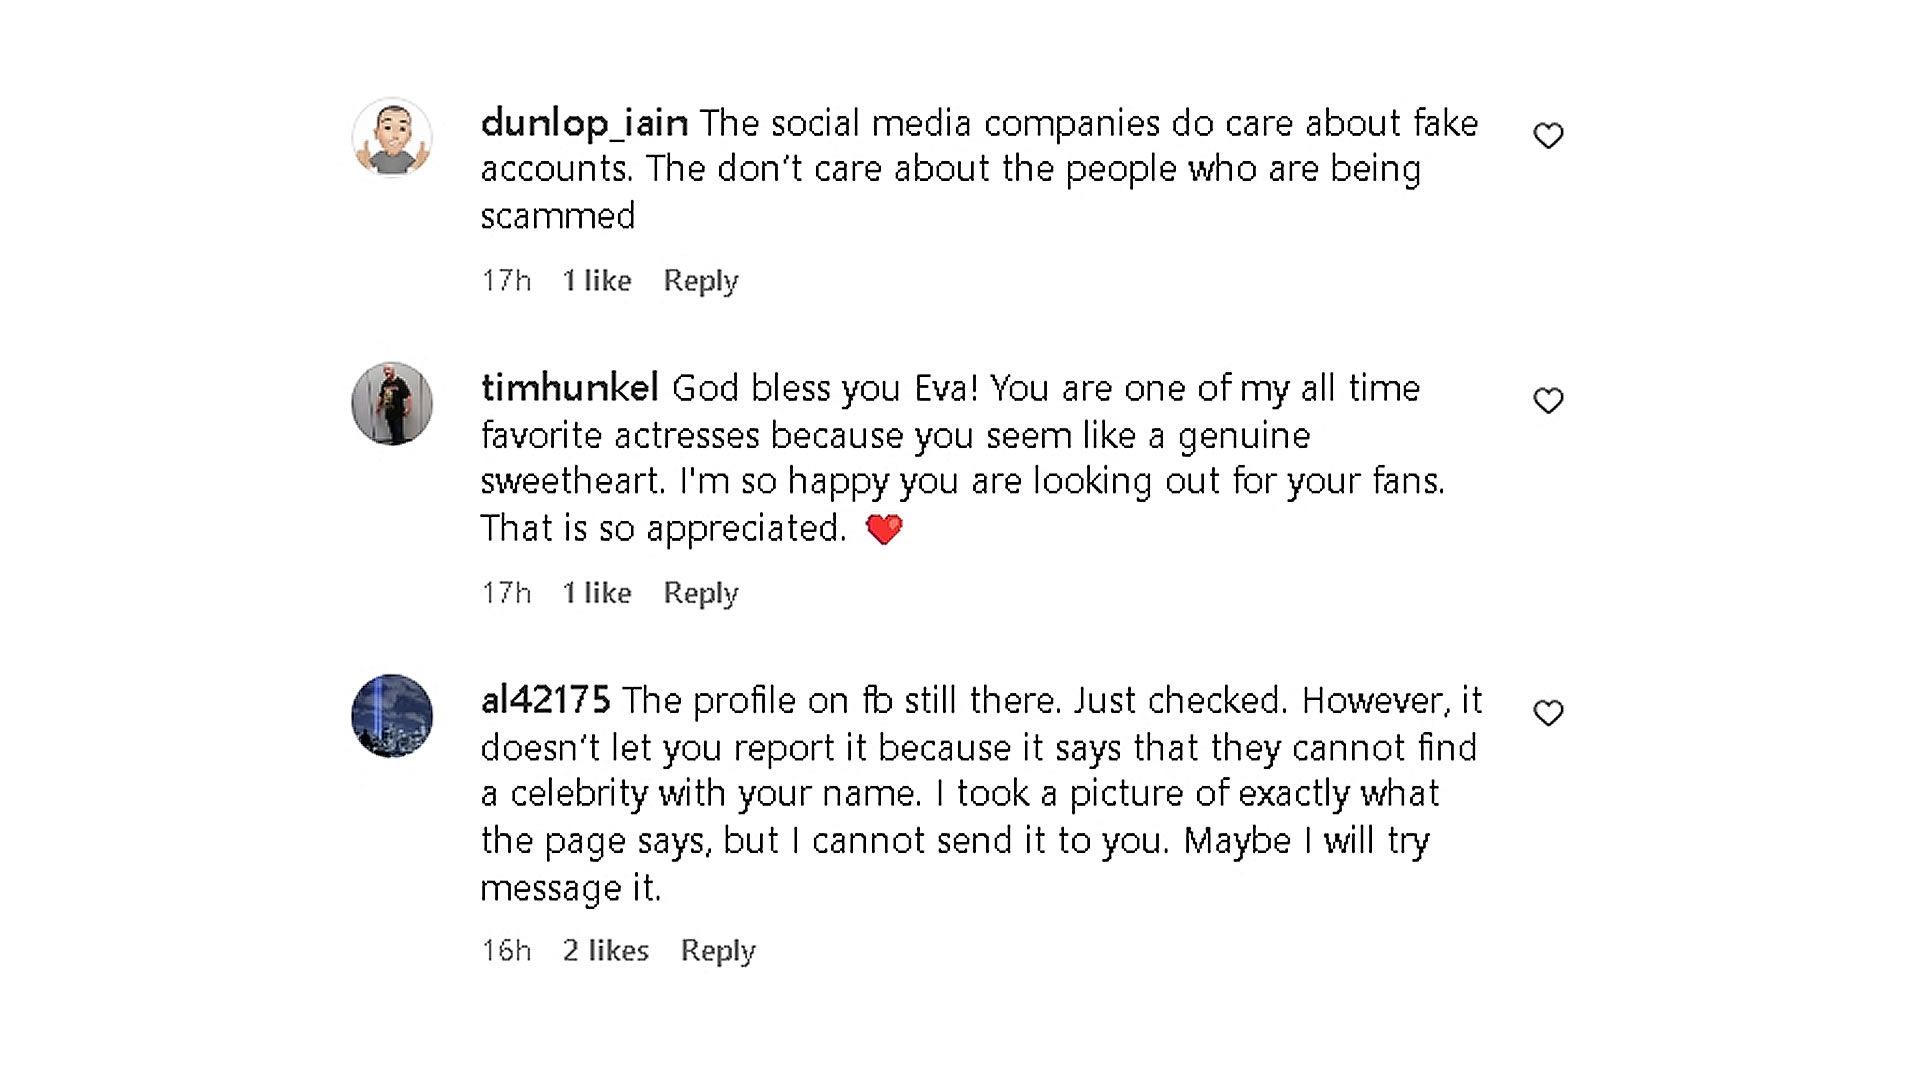Heart the al42175 comment
The width and height of the screenshot is (1920, 1080).
tap(1548, 713)
